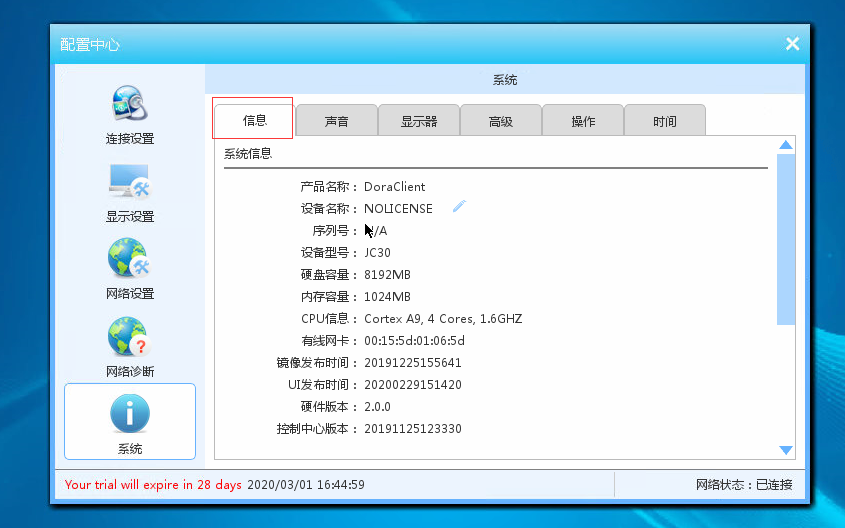Open the 时间 tab
Image resolution: width=845 pixels, height=528 pixels.
(x=665, y=121)
